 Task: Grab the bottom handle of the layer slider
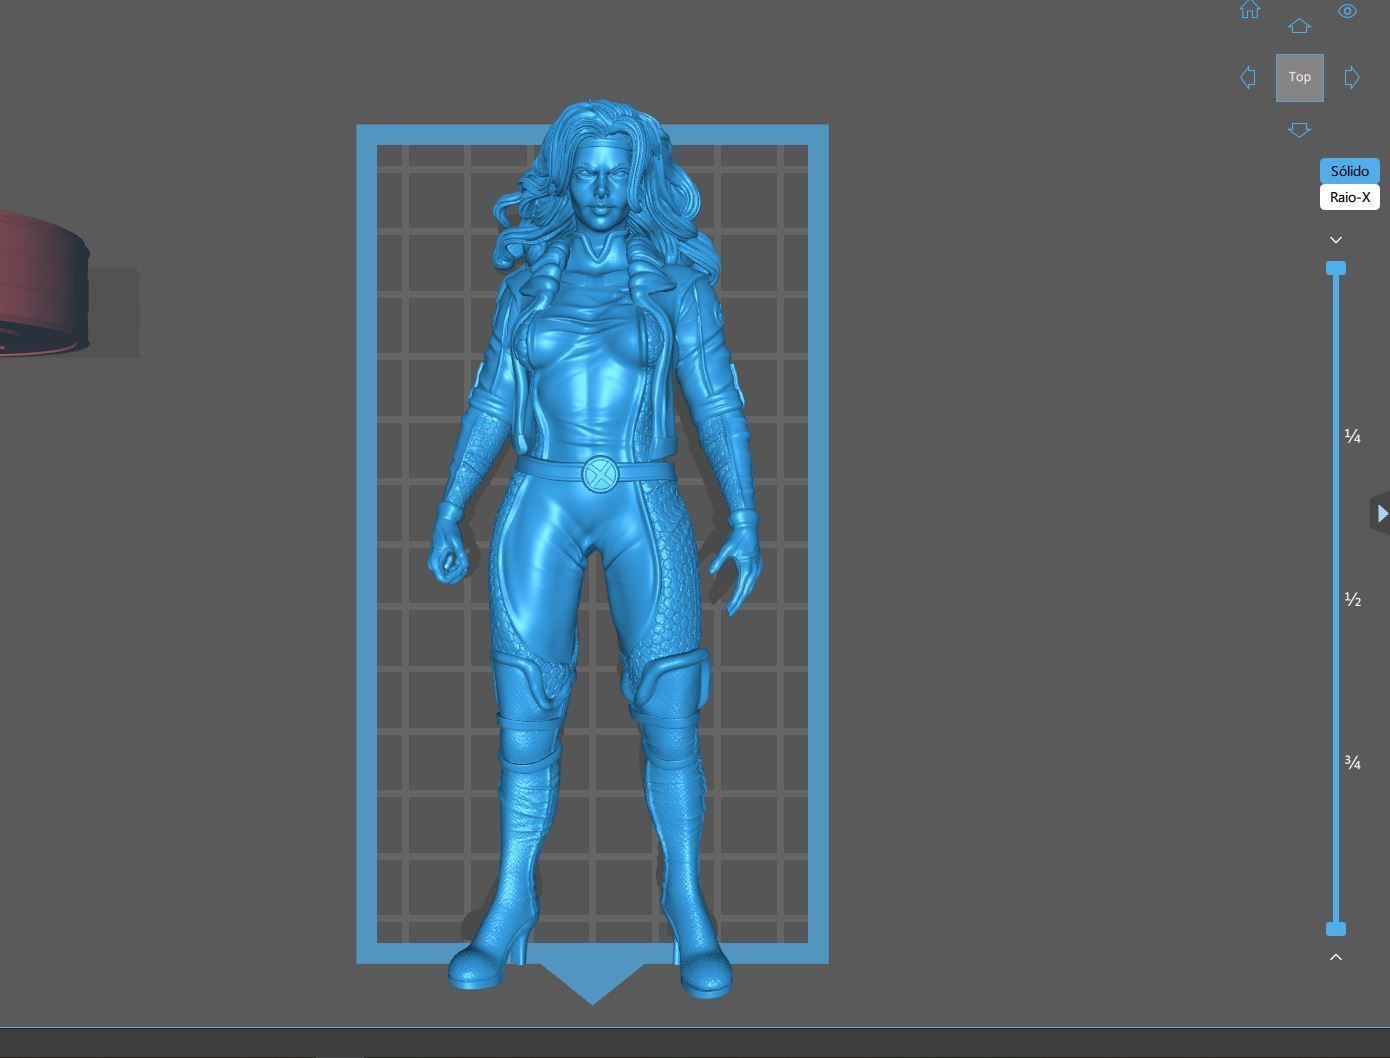click(x=1336, y=929)
